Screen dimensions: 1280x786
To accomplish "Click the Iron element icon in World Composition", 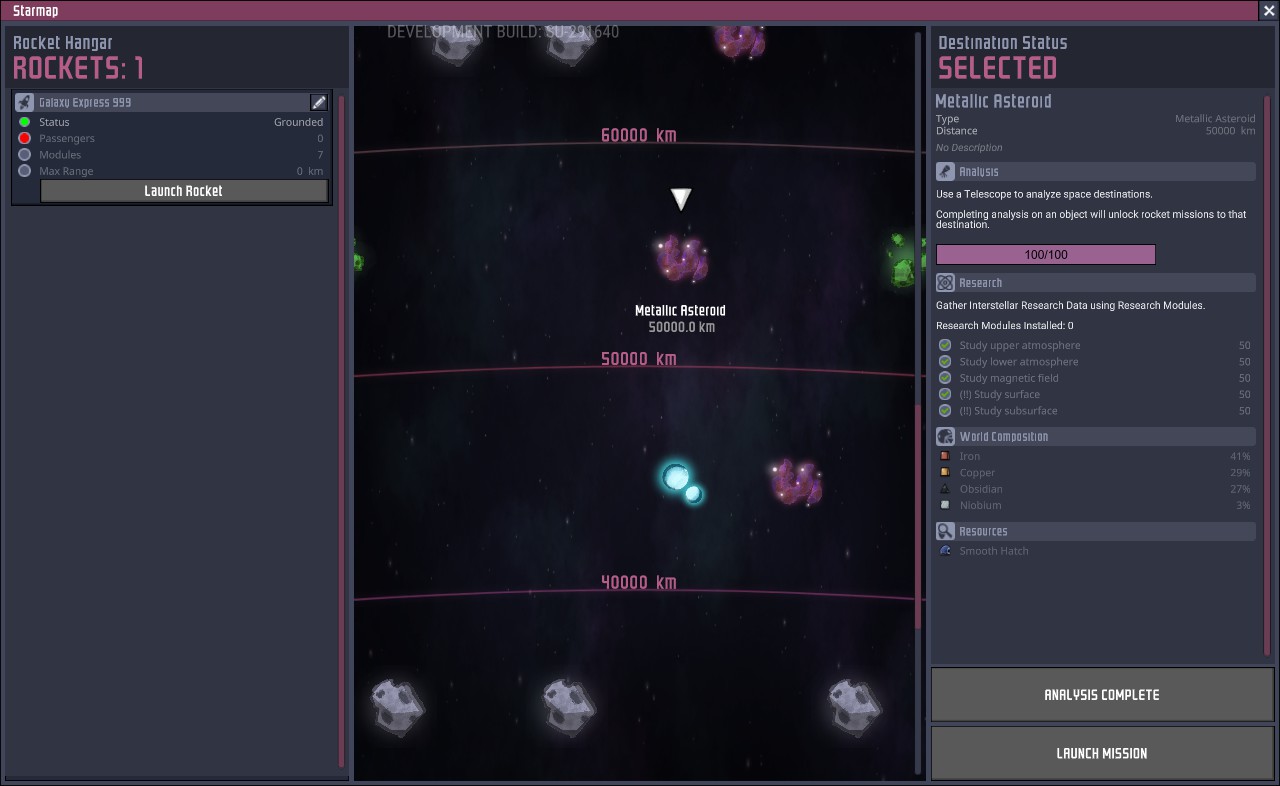I will coord(945,456).
